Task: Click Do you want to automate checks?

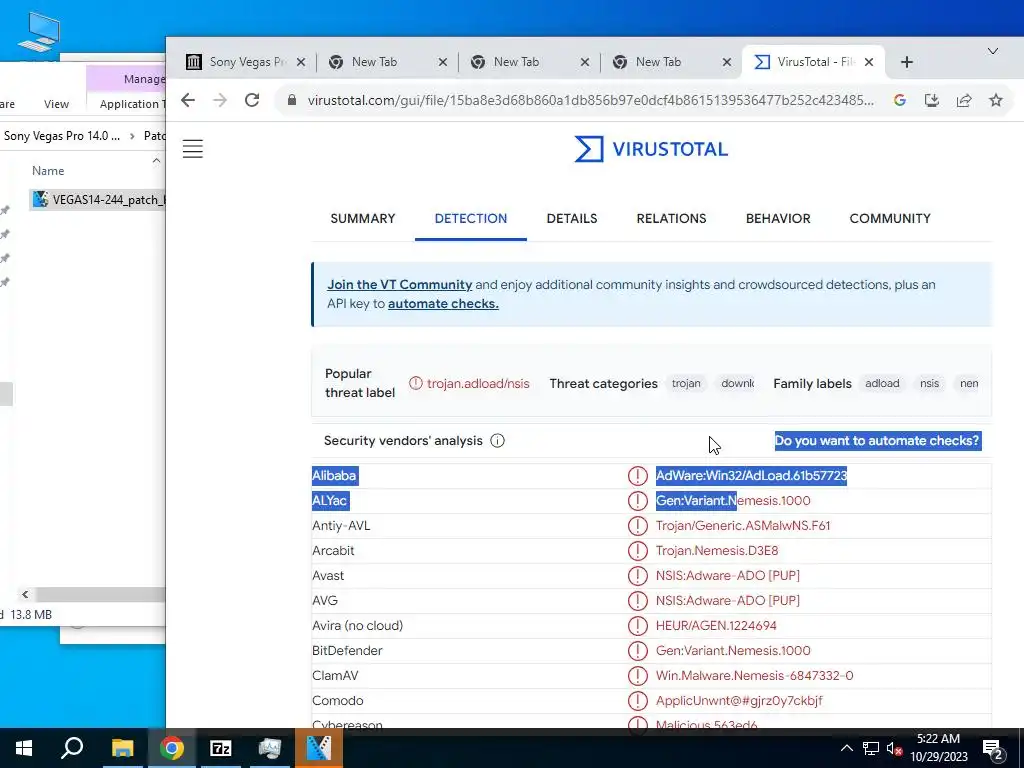Action: (877, 441)
